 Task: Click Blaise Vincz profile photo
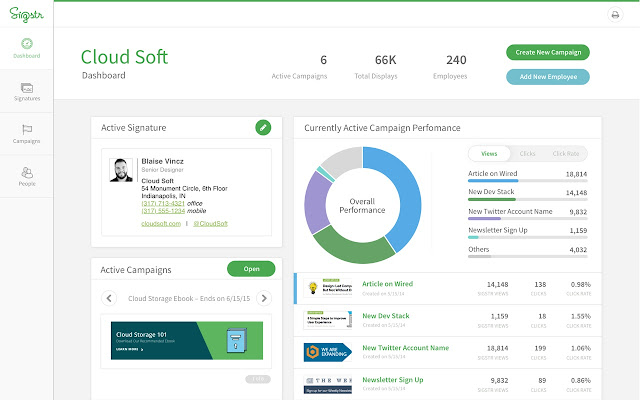click(x=121, y=170)
